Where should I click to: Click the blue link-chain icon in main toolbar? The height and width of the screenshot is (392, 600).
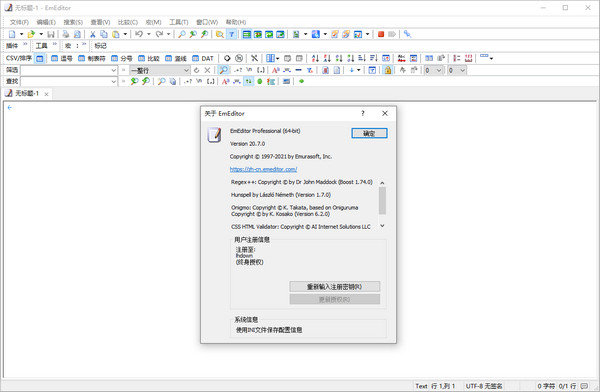[x=407, y=34]
